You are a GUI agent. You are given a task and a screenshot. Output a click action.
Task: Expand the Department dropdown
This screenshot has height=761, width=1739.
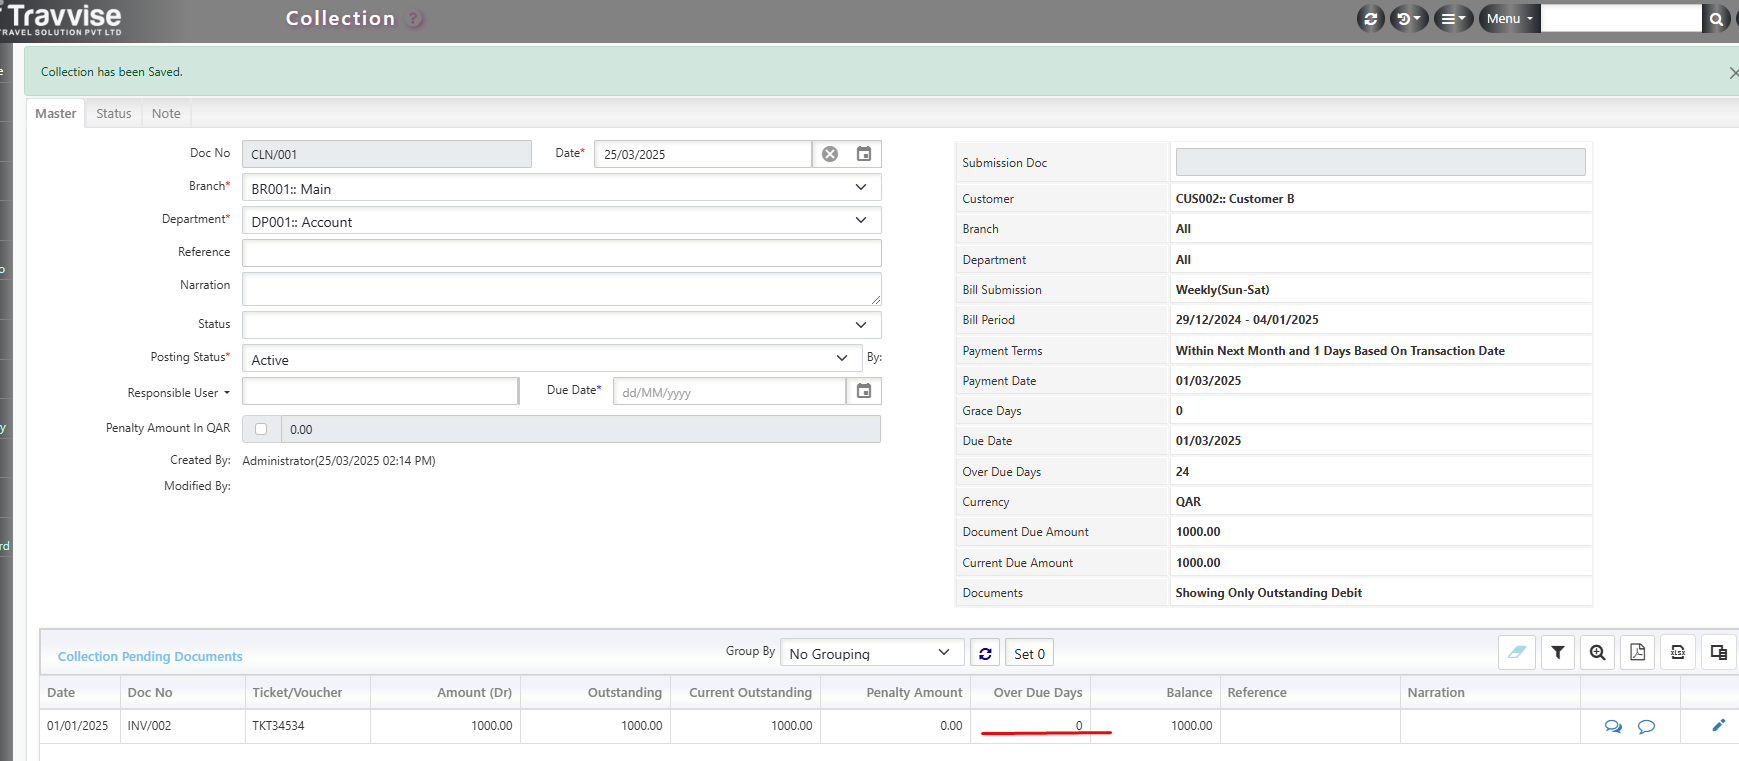tap(861, 220)
